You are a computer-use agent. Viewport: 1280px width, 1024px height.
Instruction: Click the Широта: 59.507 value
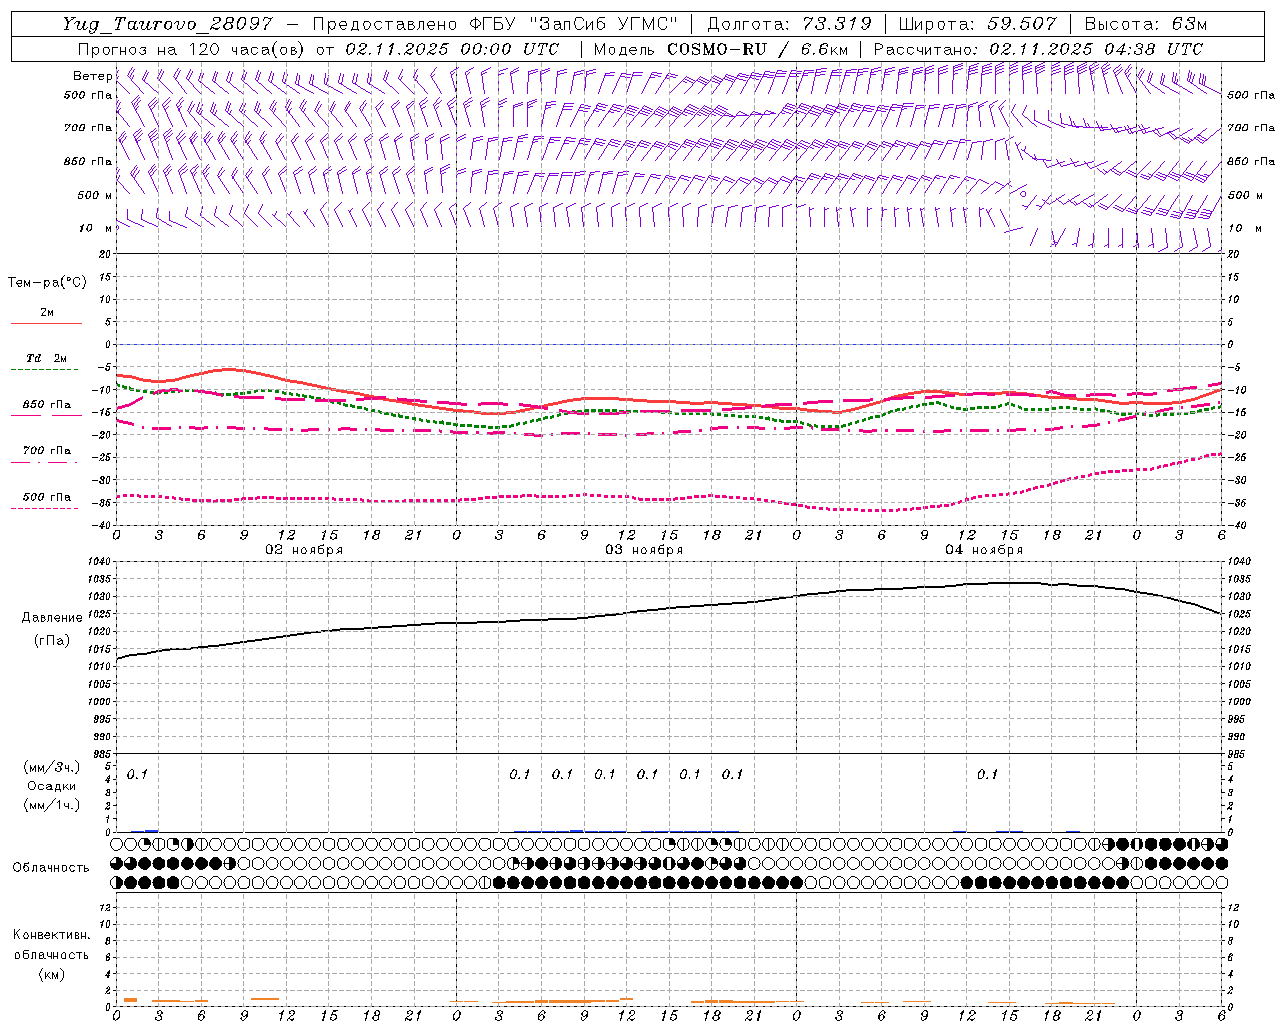[x=977, y=24]
